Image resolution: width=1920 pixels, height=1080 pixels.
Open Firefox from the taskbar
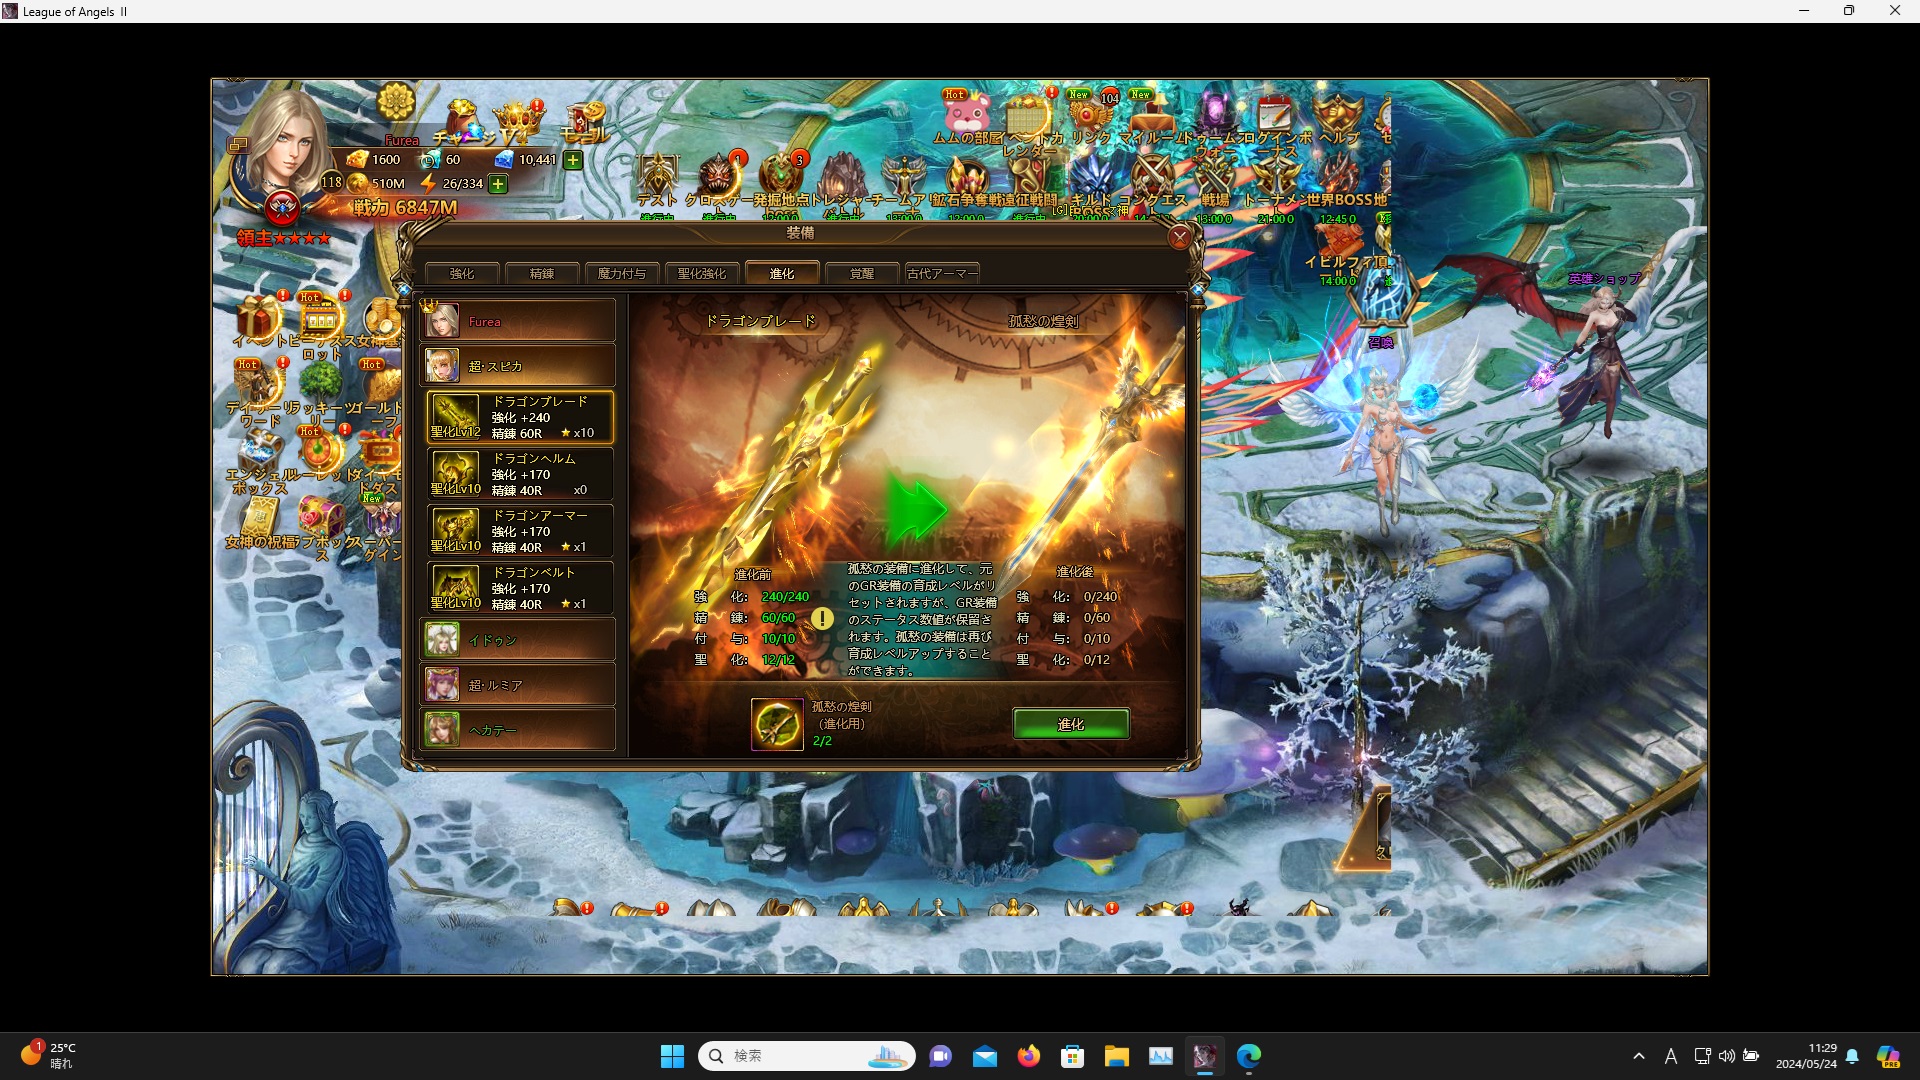[x=1028, y=1056]
